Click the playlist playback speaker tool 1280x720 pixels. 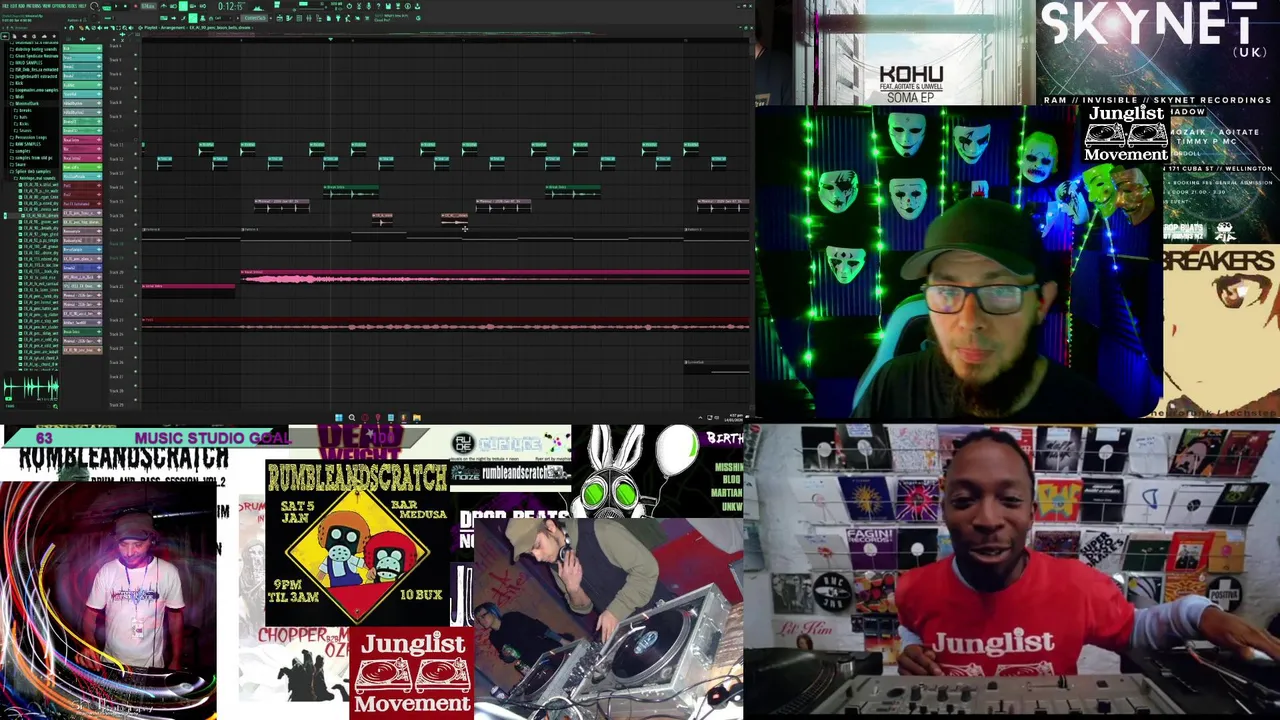[x=130, y=28]
